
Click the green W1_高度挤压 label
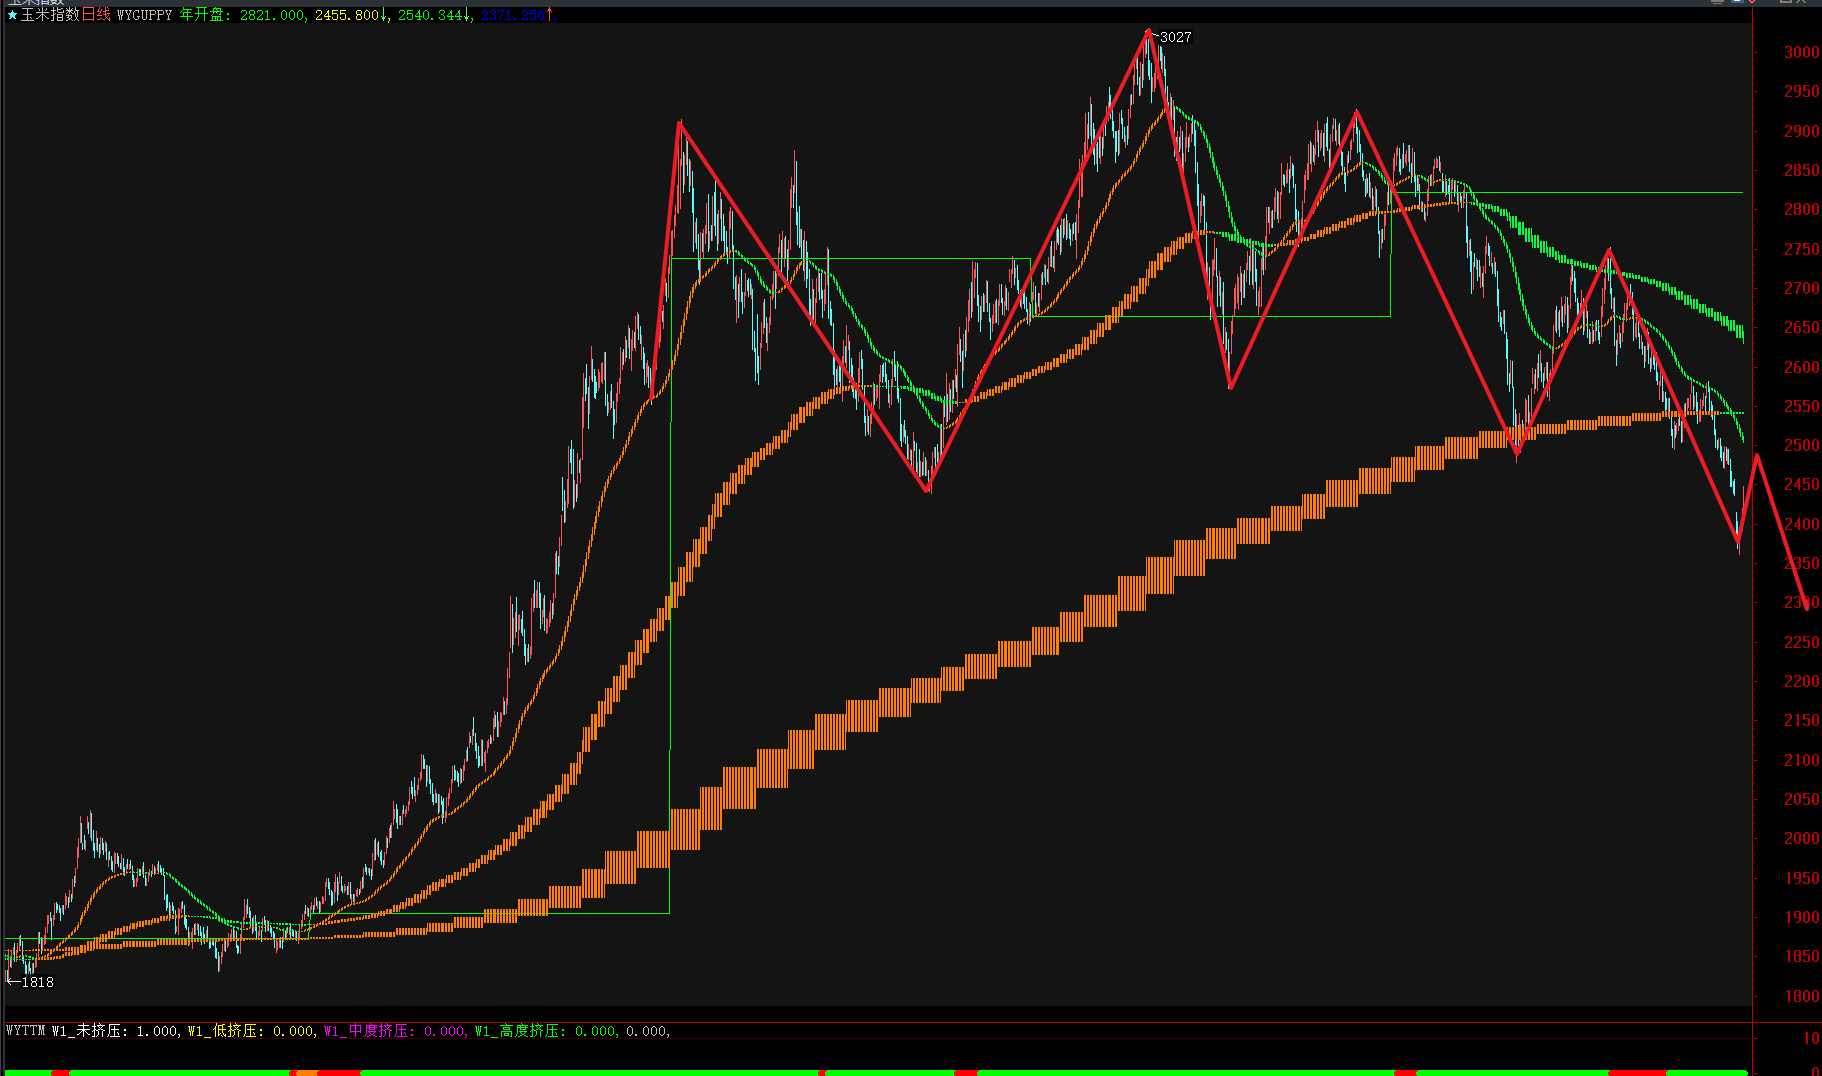tap(519, 1031)
